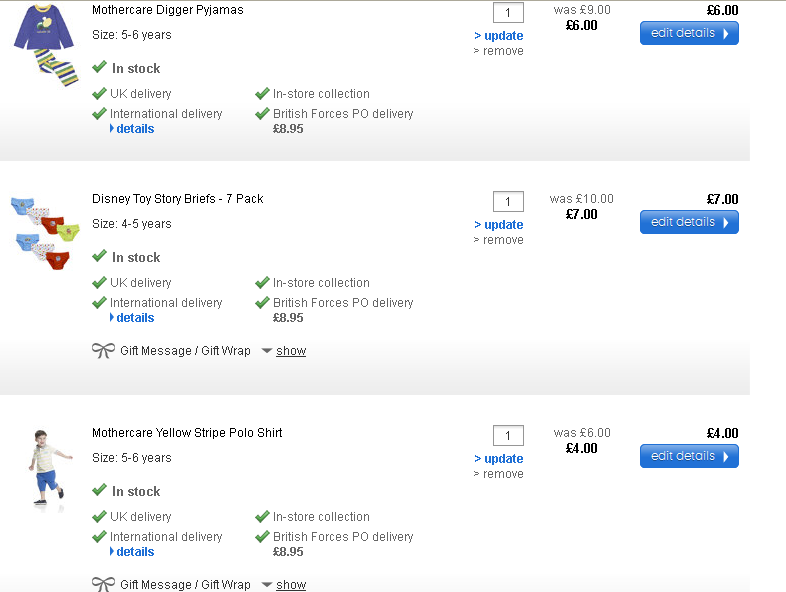Click International delivery checkmark for Toy Story Briefs
The image size is (786, 592).
click(x=99, y=302)
